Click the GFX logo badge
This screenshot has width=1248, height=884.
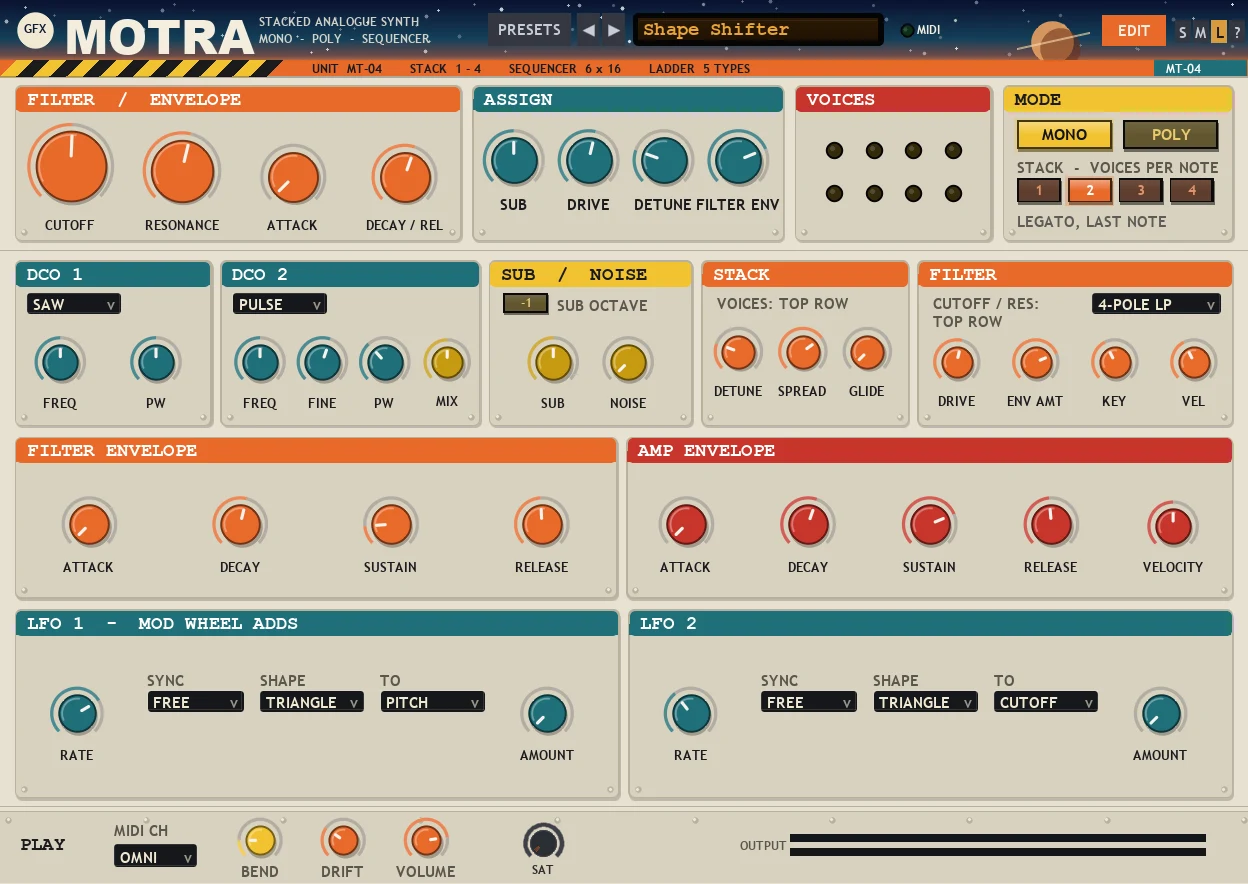pyautogui.click(x=36, y=32)
